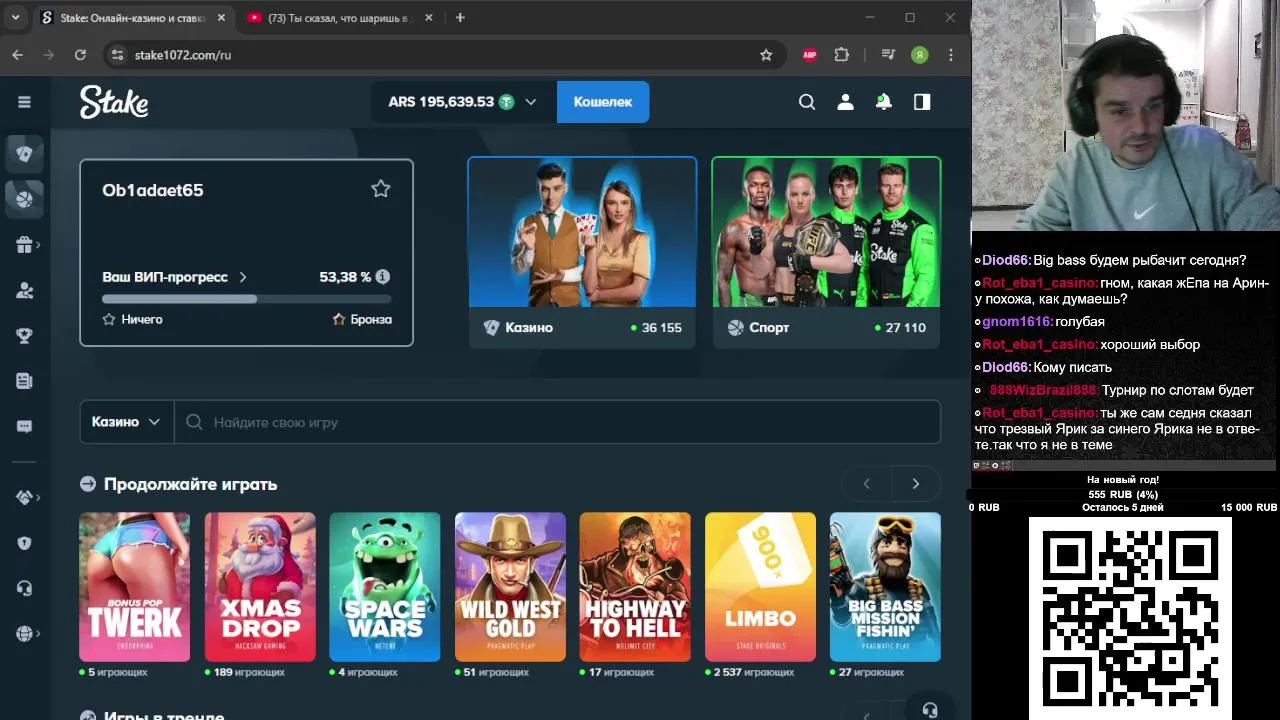This screenshot has height=720, width=1280.
Task: Switch to the Stake browser tab
Action: click(133, 18)
